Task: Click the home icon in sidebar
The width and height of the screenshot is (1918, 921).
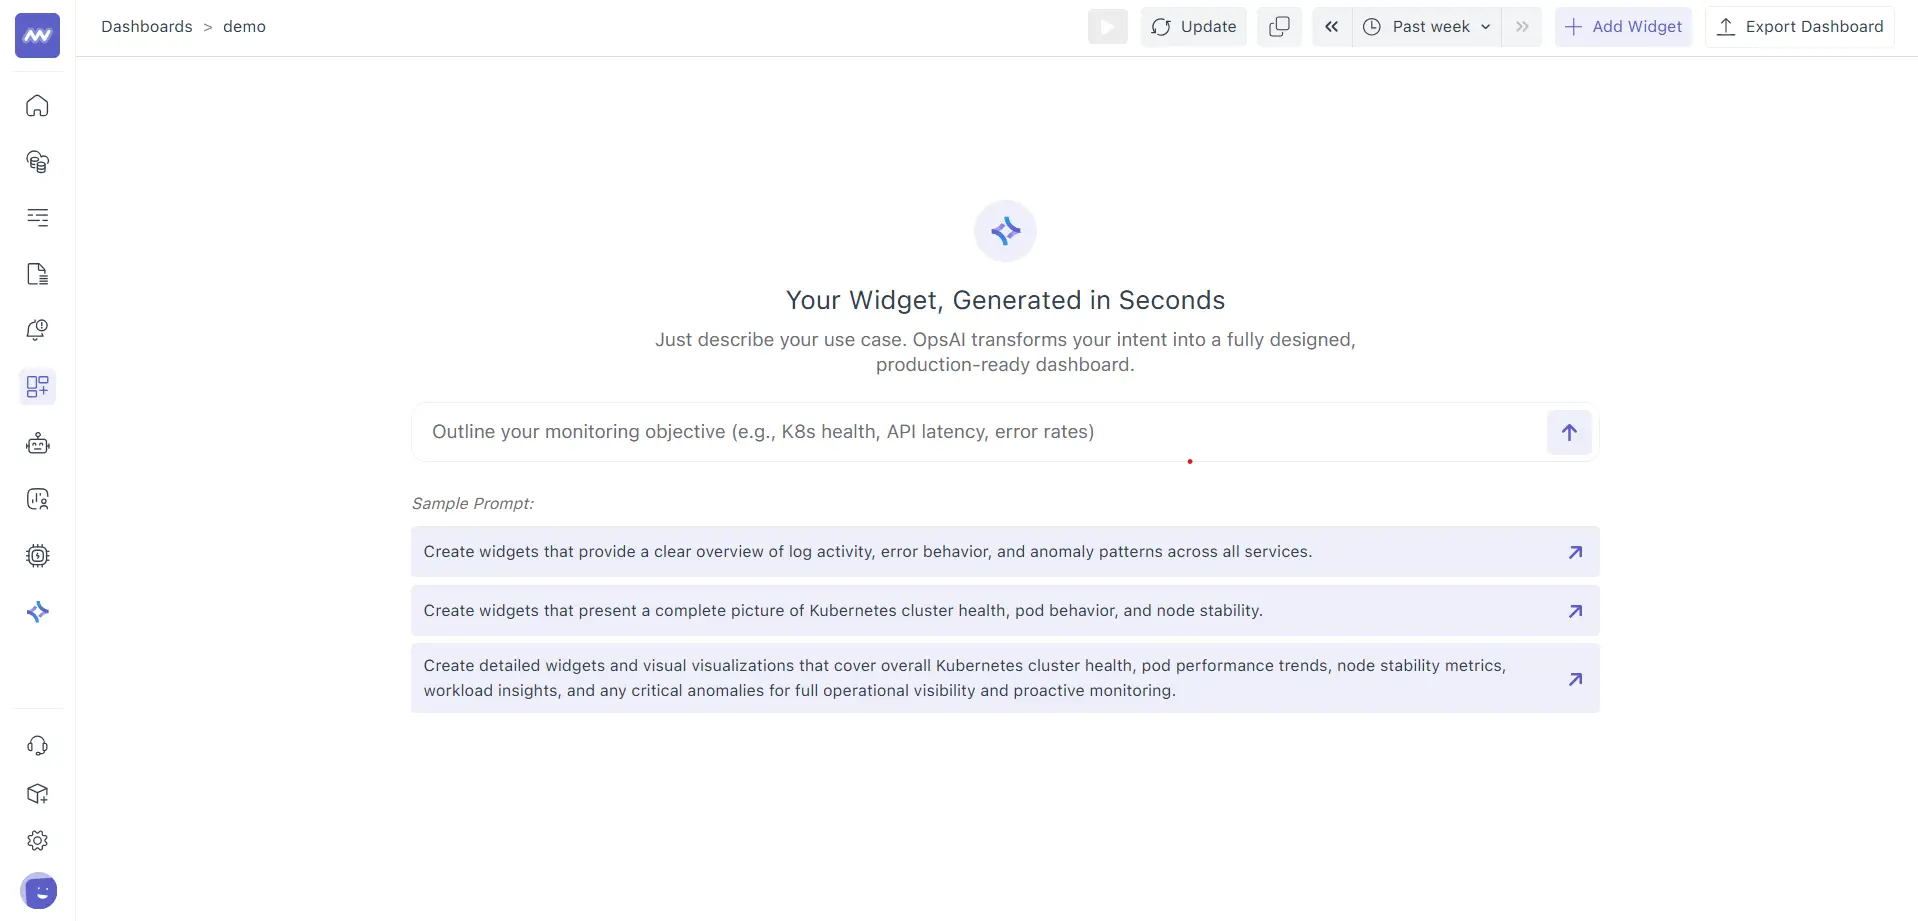Action: coord(37,106)
